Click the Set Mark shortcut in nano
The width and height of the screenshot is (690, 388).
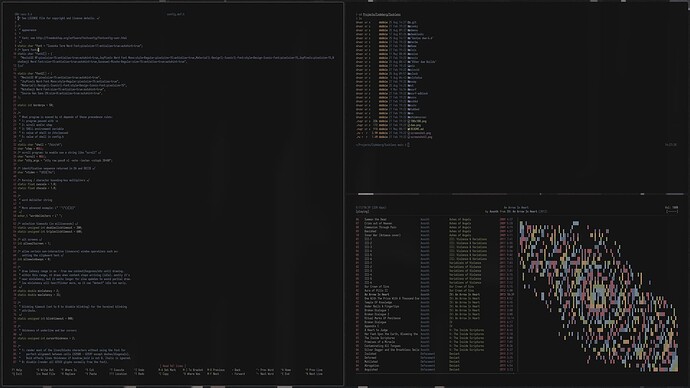coord(167,370)
